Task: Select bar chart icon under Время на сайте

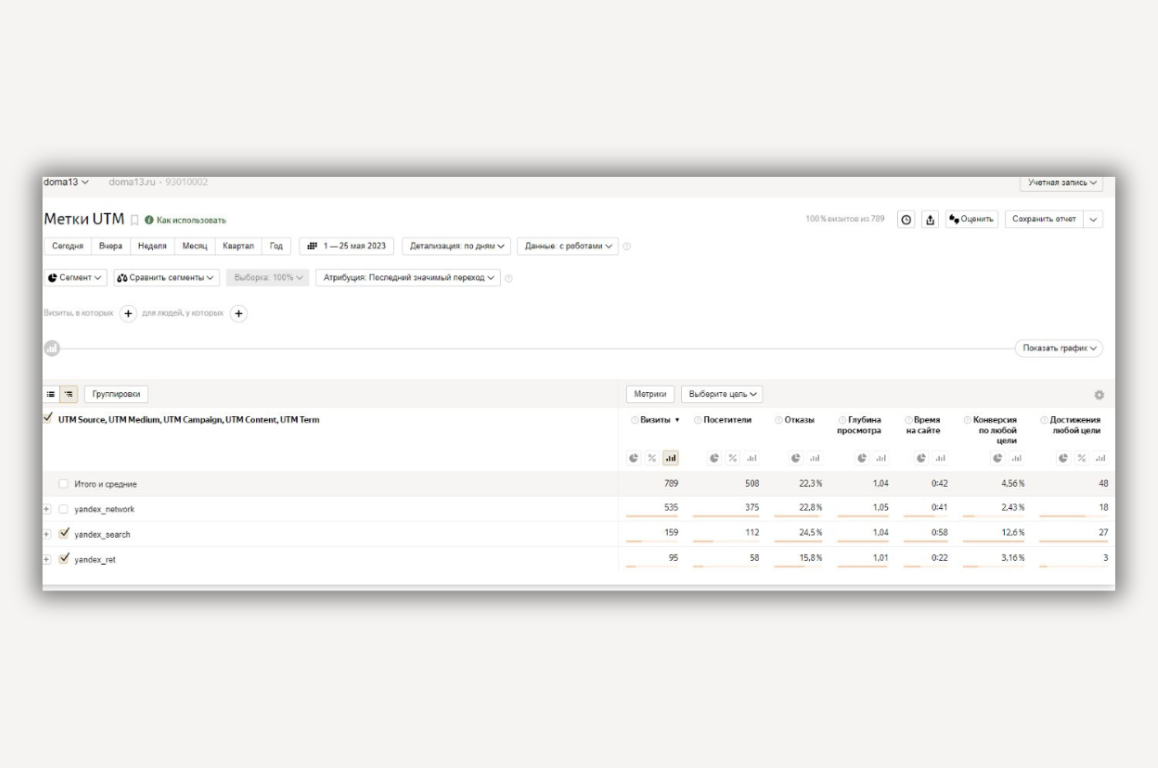Action: click(940, 459)
